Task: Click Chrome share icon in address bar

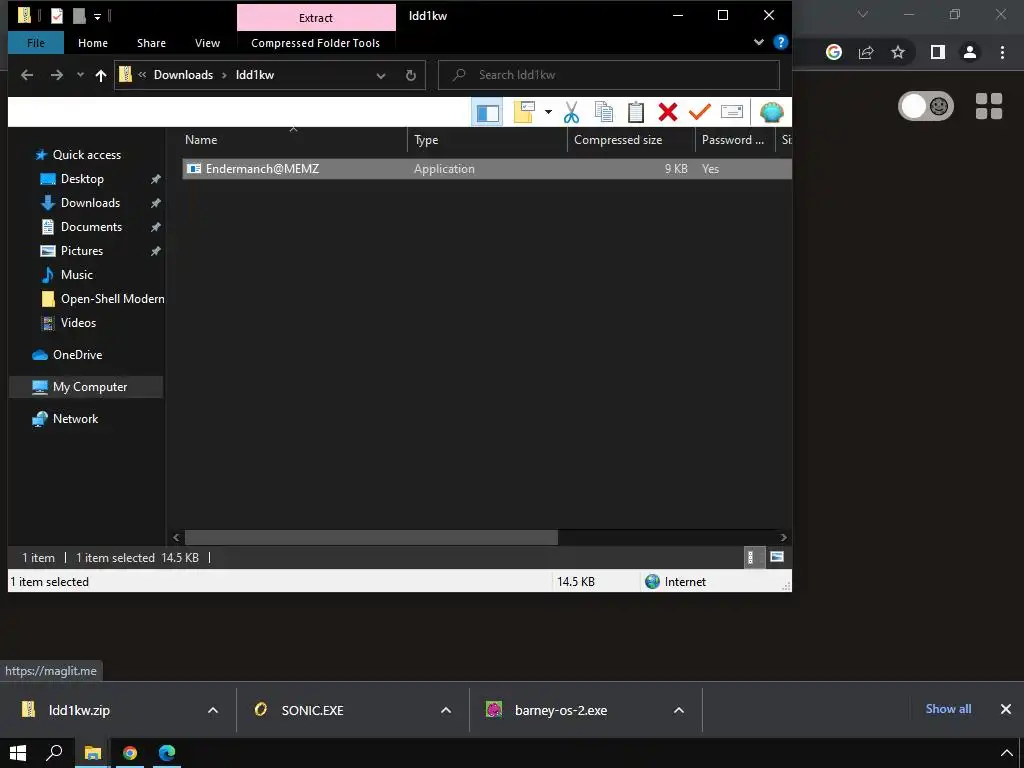Action: [x=866, y=52]
